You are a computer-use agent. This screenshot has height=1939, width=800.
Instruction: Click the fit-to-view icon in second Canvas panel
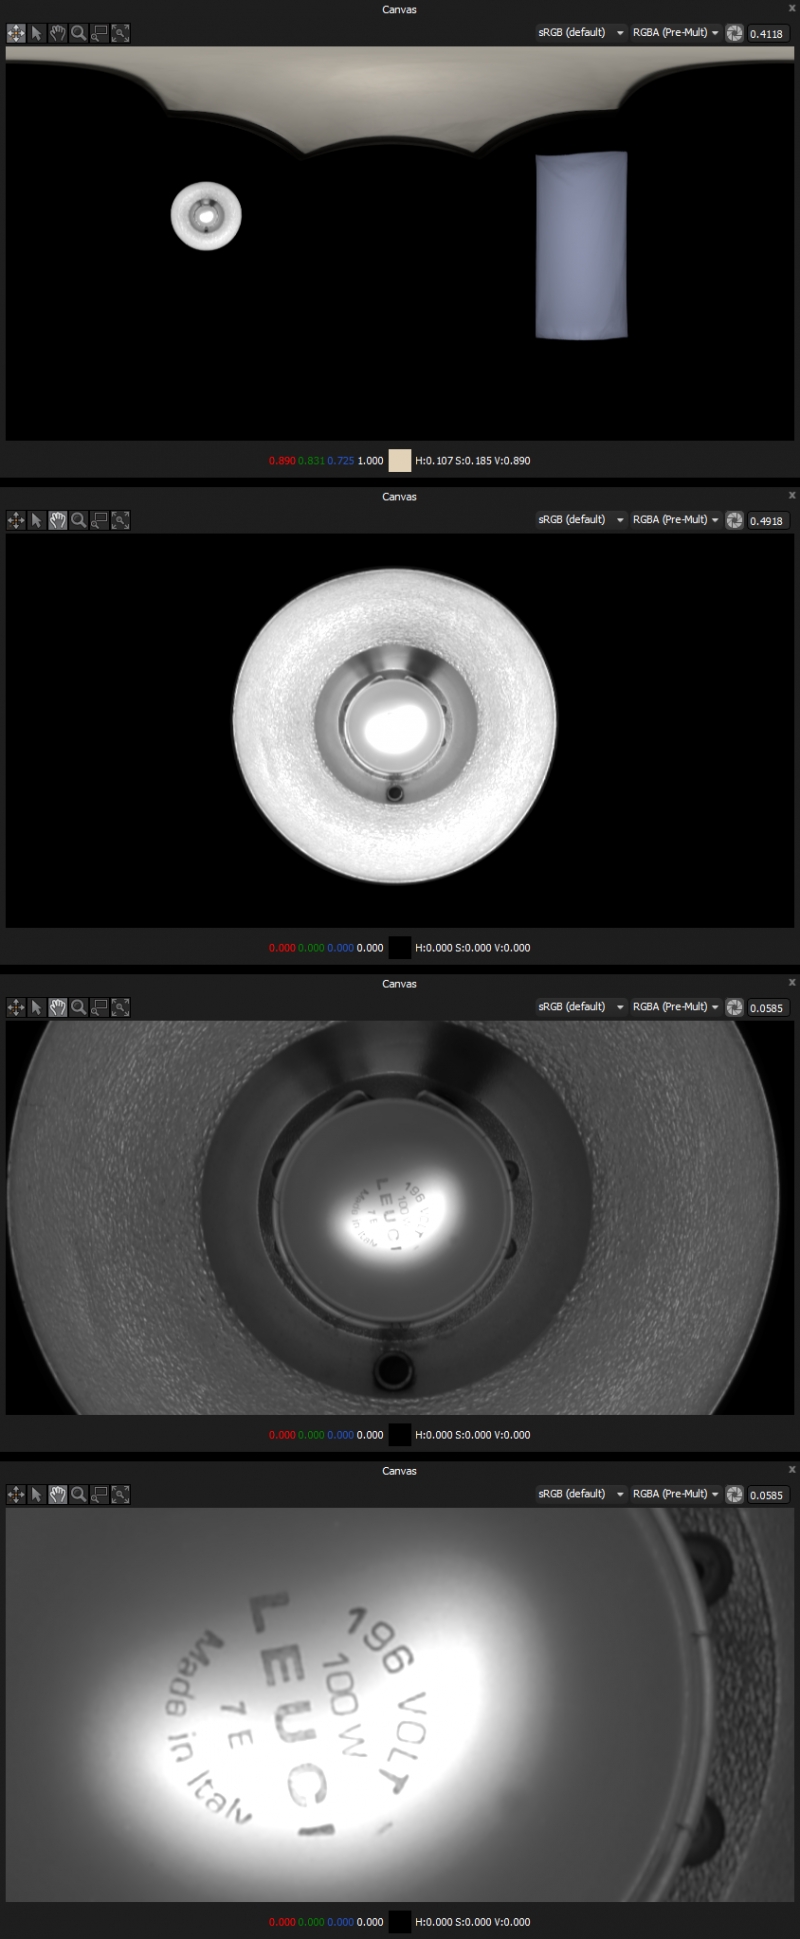coord(121,520)
